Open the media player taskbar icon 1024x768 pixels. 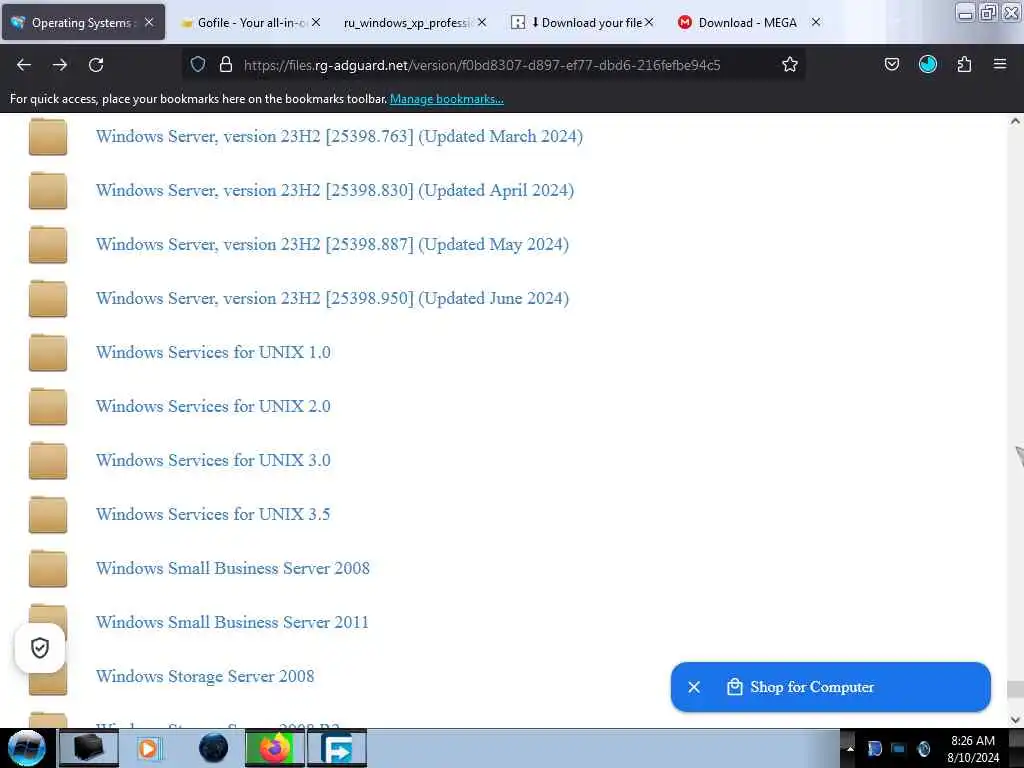150,748
